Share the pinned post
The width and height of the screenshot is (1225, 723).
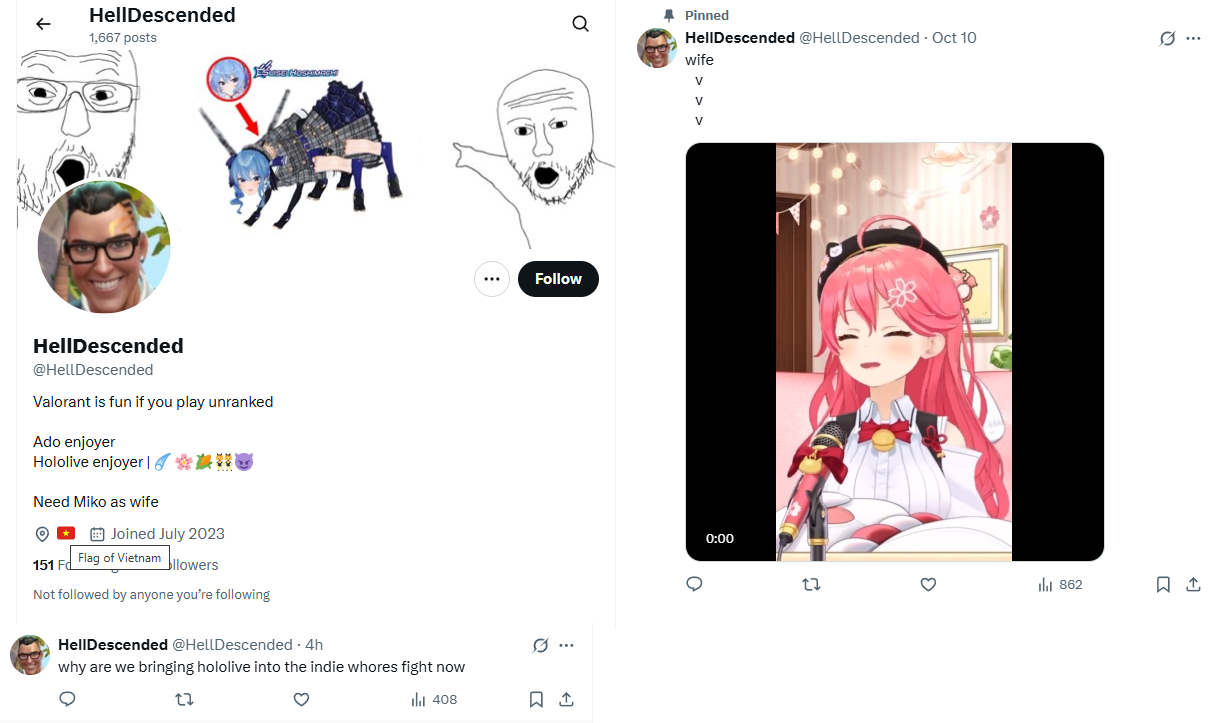[1193, 584]
